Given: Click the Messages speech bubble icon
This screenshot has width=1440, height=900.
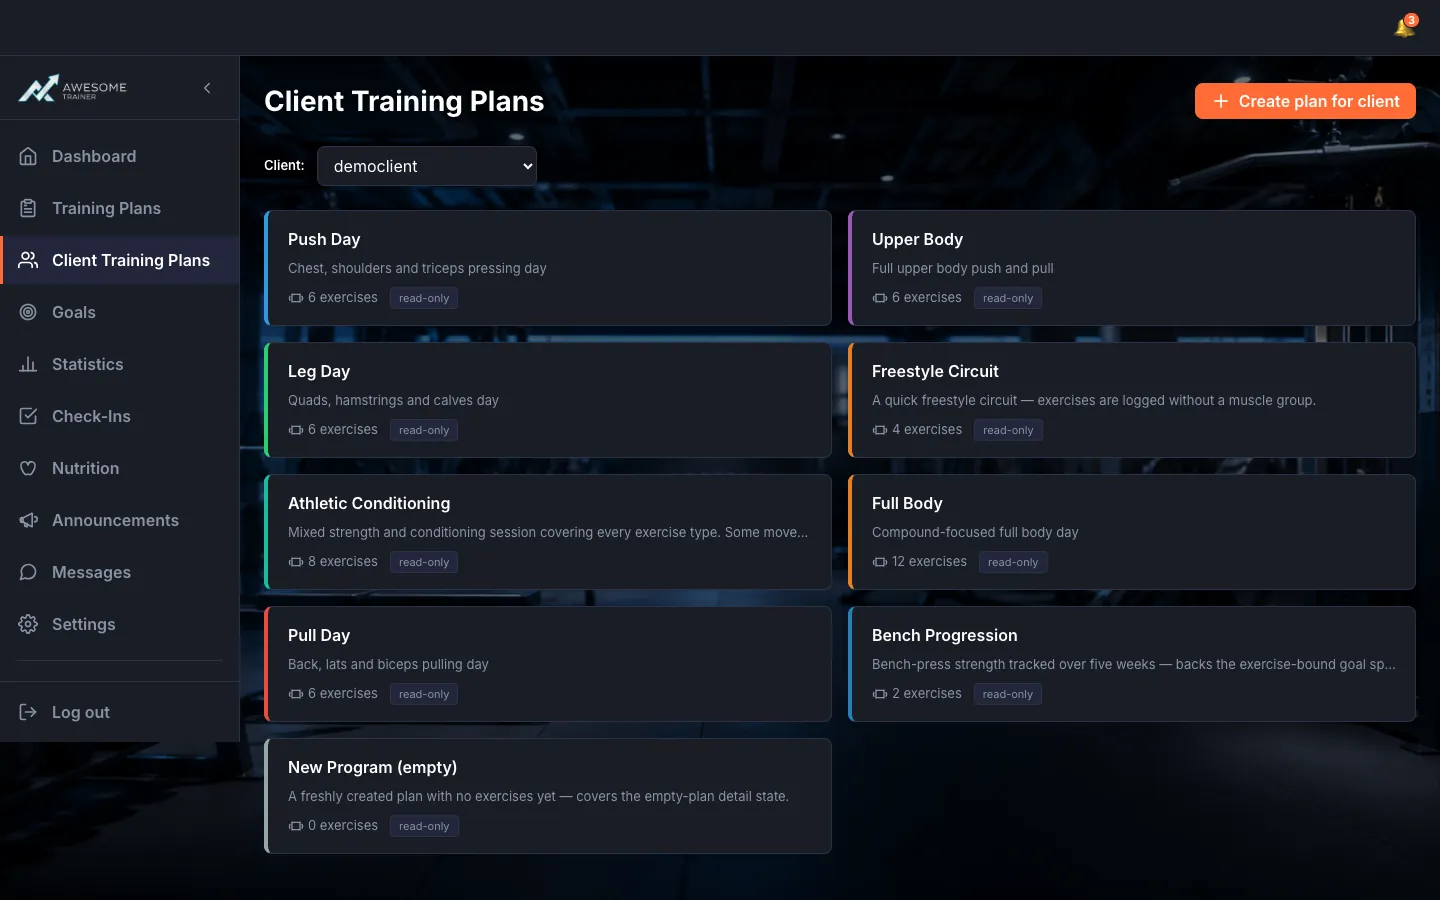Looking at the screenshot, I should [x=28, y=572].
